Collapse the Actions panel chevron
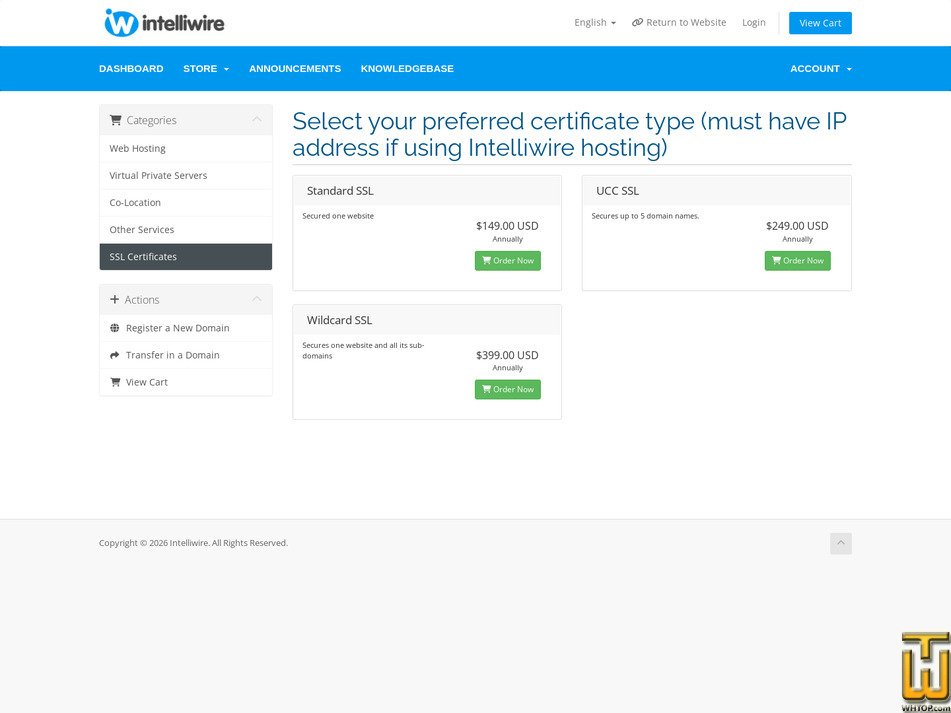The width and height of the screenshot is (951, 713). 257,299
